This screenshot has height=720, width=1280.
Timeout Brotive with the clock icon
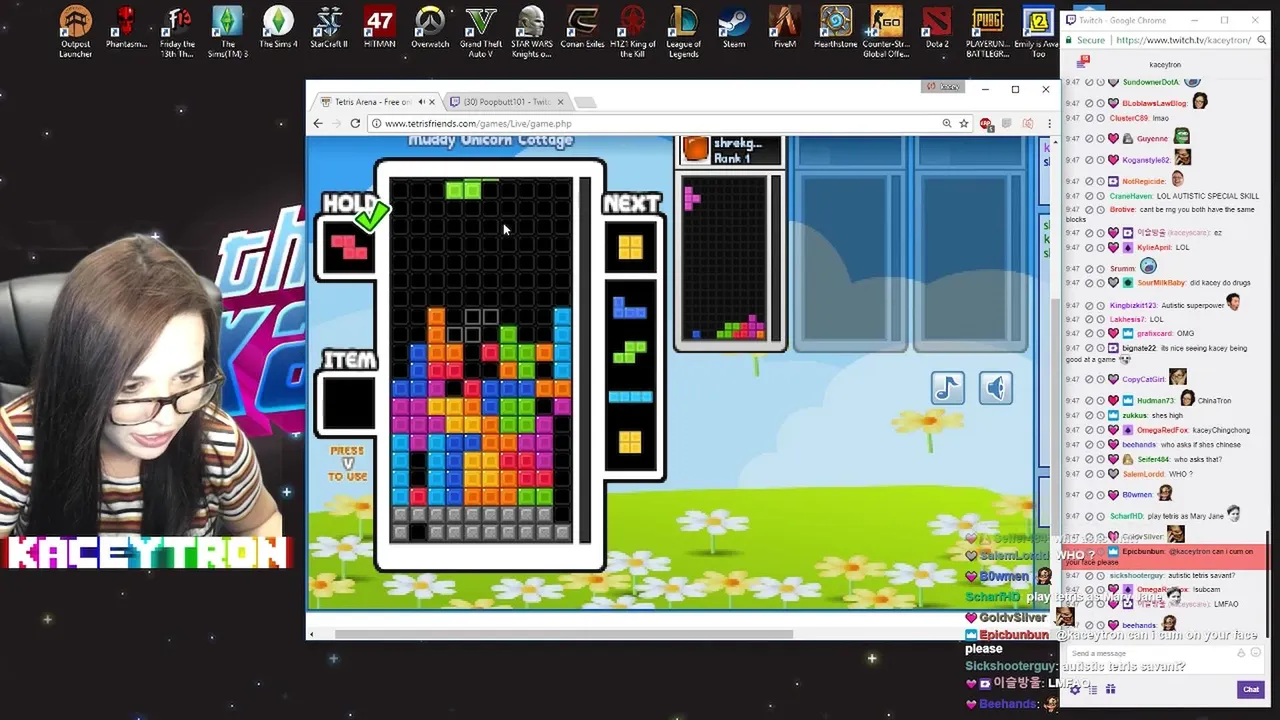[x=1101, y=210]
